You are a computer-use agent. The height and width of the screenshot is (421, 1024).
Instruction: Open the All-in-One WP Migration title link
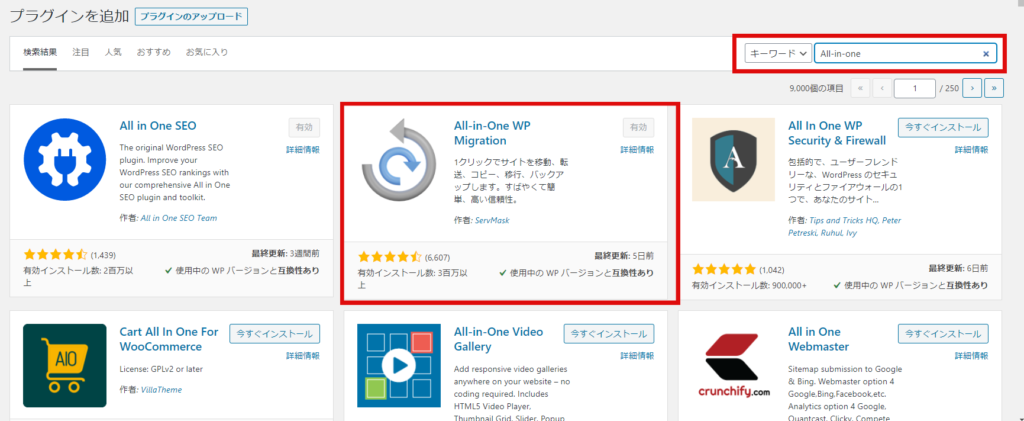pyautogui.click(x=492, y=133)
